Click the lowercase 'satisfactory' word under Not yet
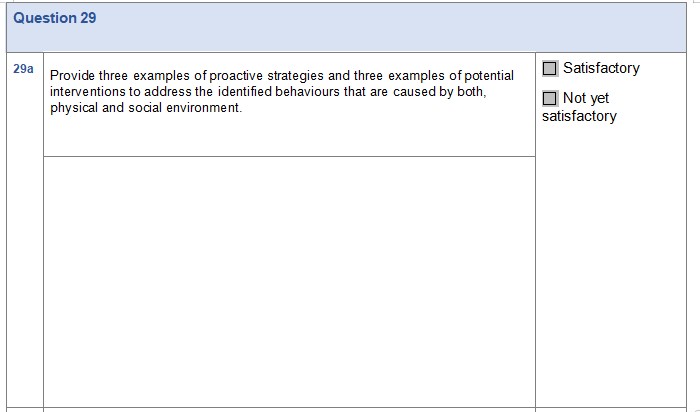The width and height of the screenshot is (700, 412). (579, 117)
